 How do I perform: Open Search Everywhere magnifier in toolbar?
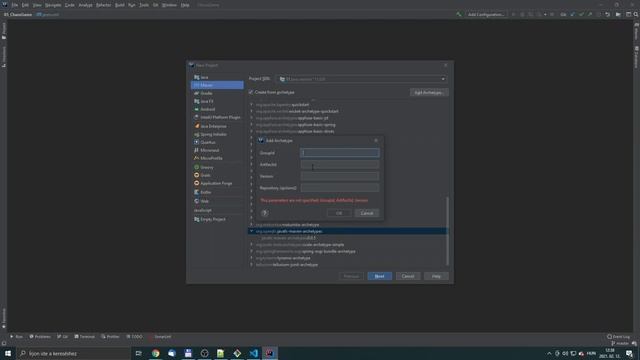(x=636, y=14)
